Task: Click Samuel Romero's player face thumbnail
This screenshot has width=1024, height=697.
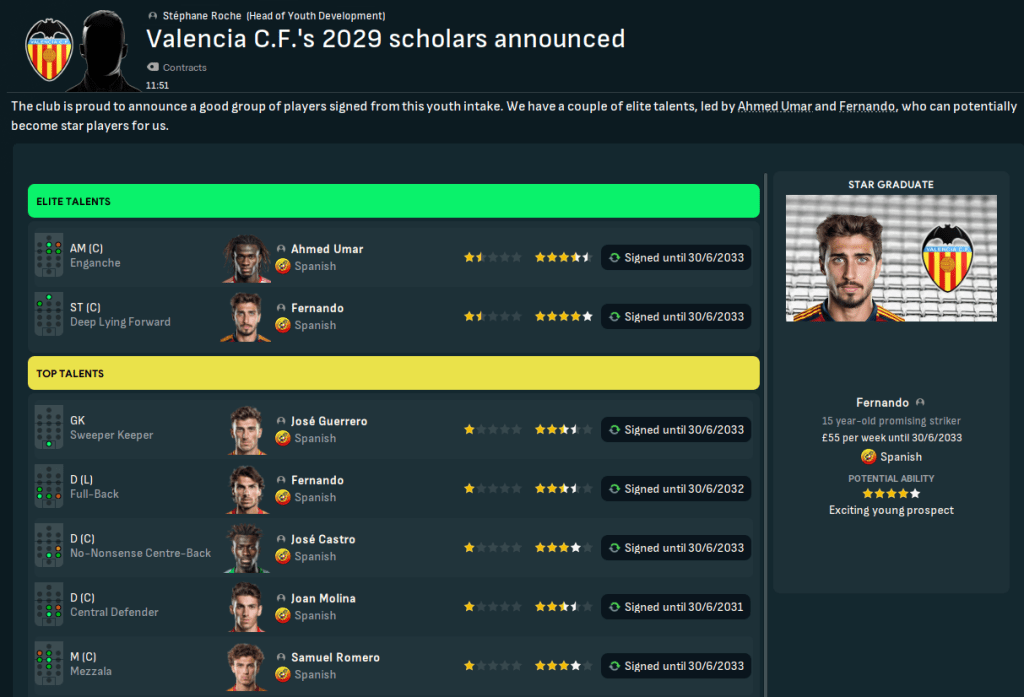Action: click(x=245, y=665)
